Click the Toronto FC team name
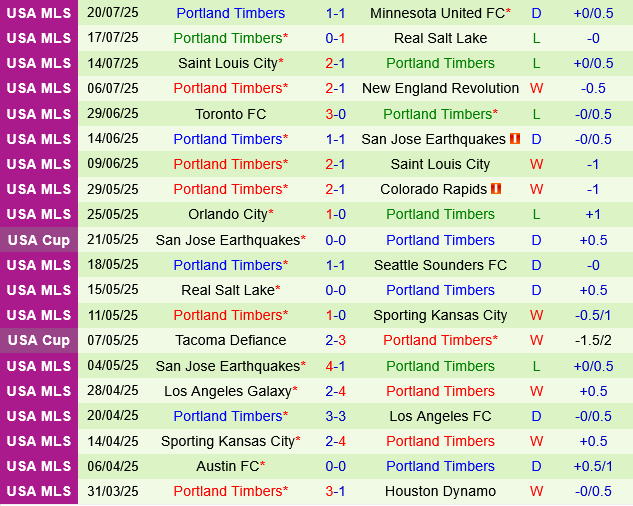This screenshot has height=506, width=633. coord(228,114)
